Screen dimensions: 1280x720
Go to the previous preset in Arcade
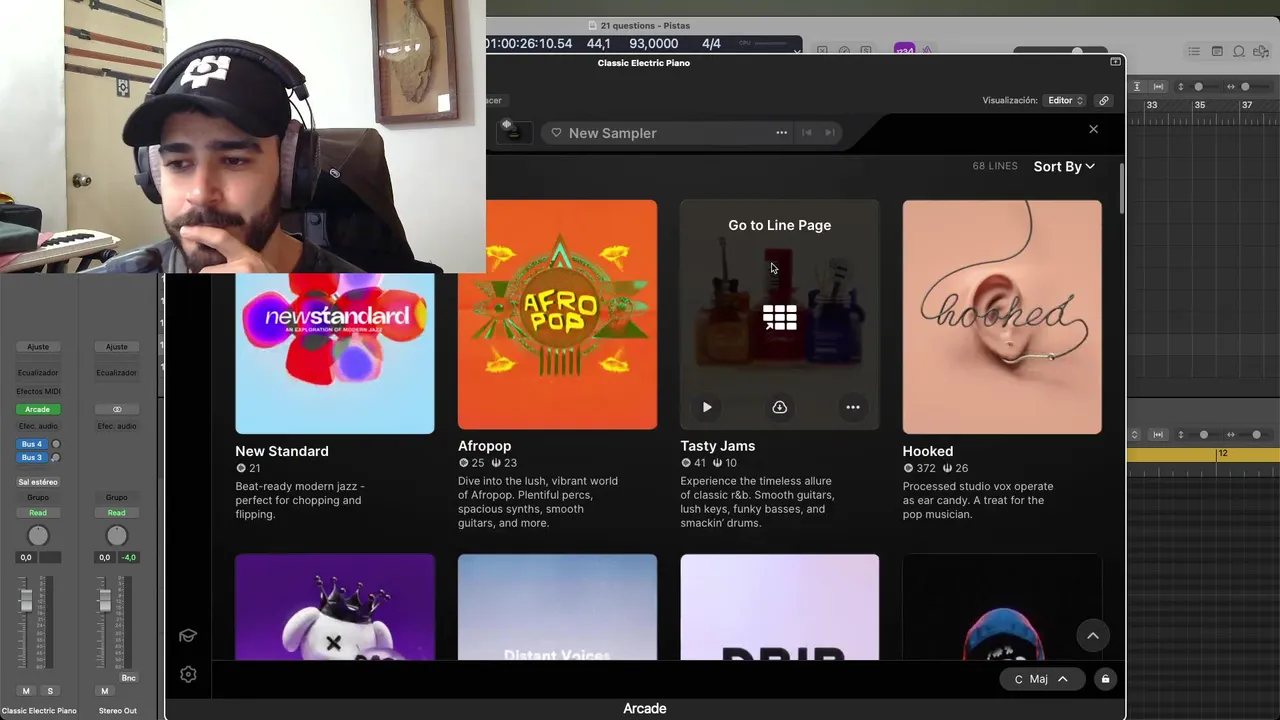point(806,133)
